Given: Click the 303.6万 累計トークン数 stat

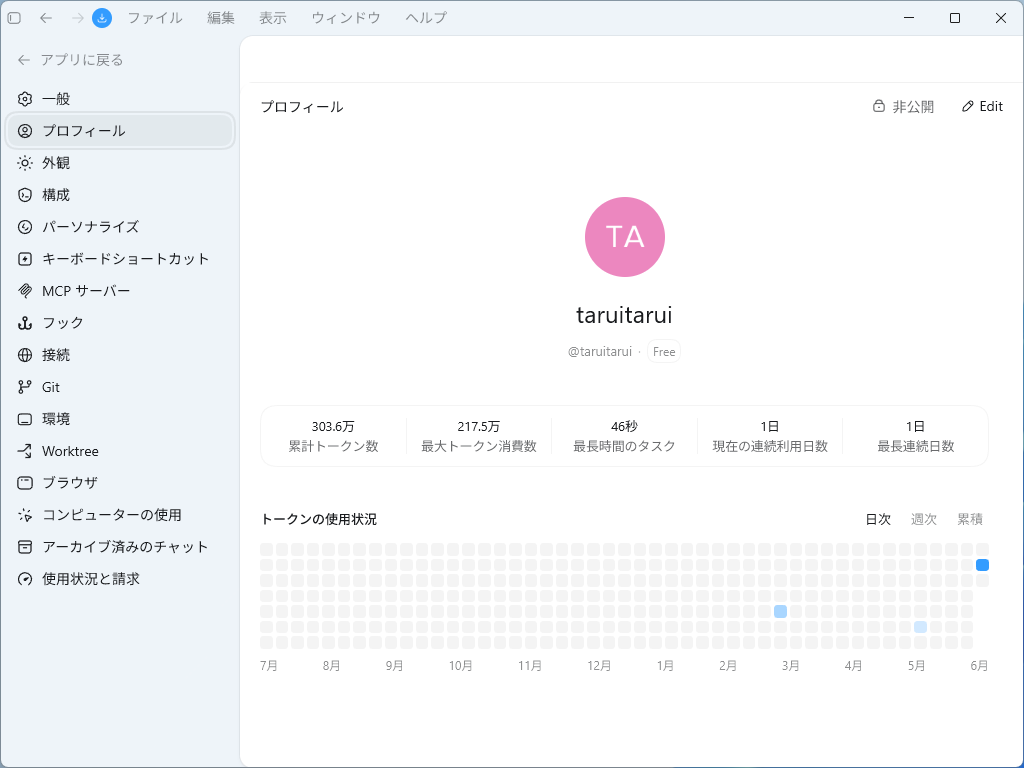Looking at the screenshot, I should (333, 436).
